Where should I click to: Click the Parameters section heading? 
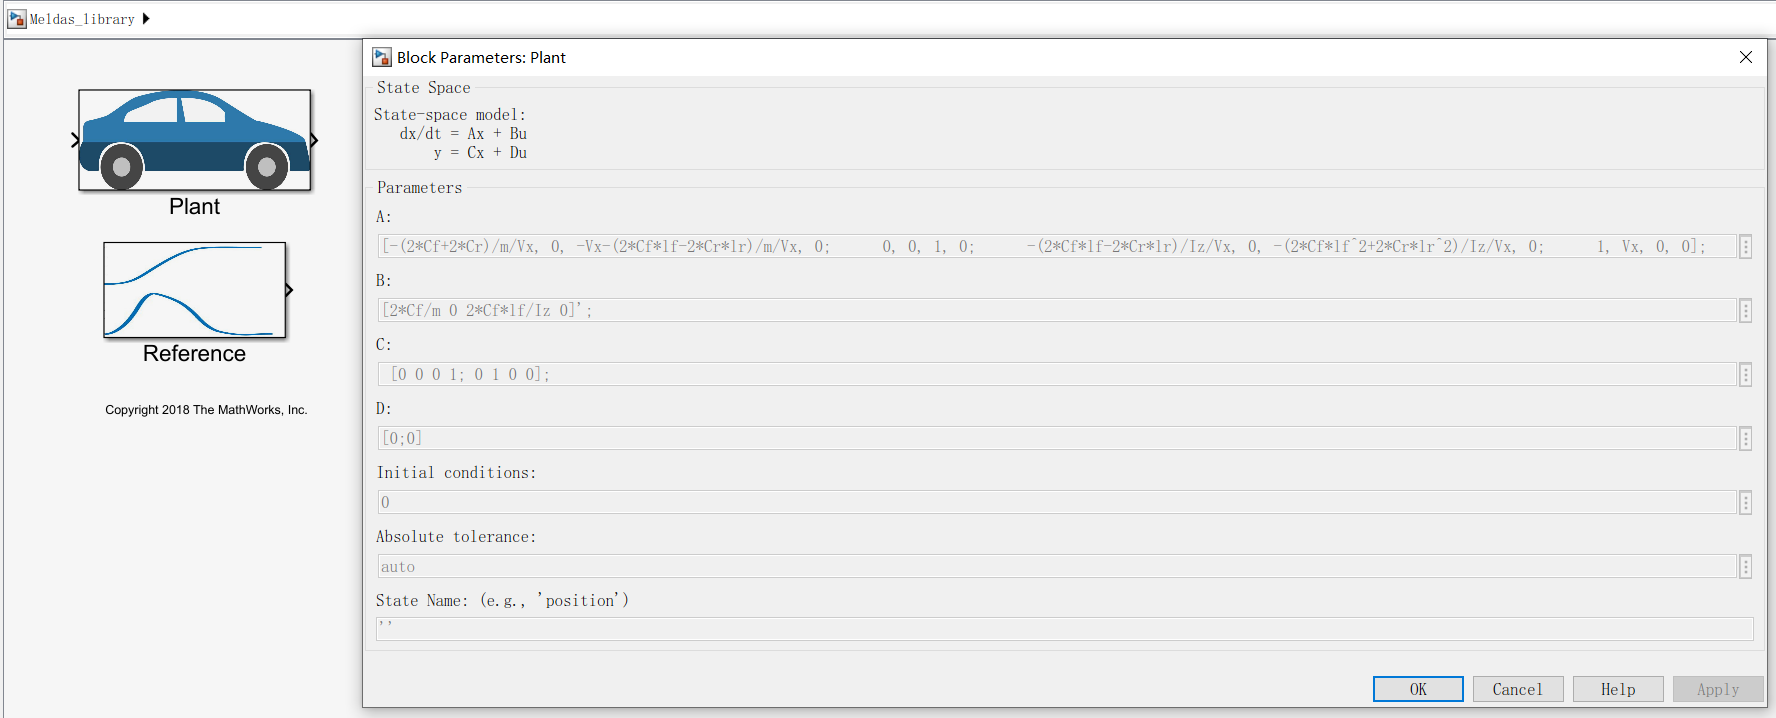[x=419, y=188]
